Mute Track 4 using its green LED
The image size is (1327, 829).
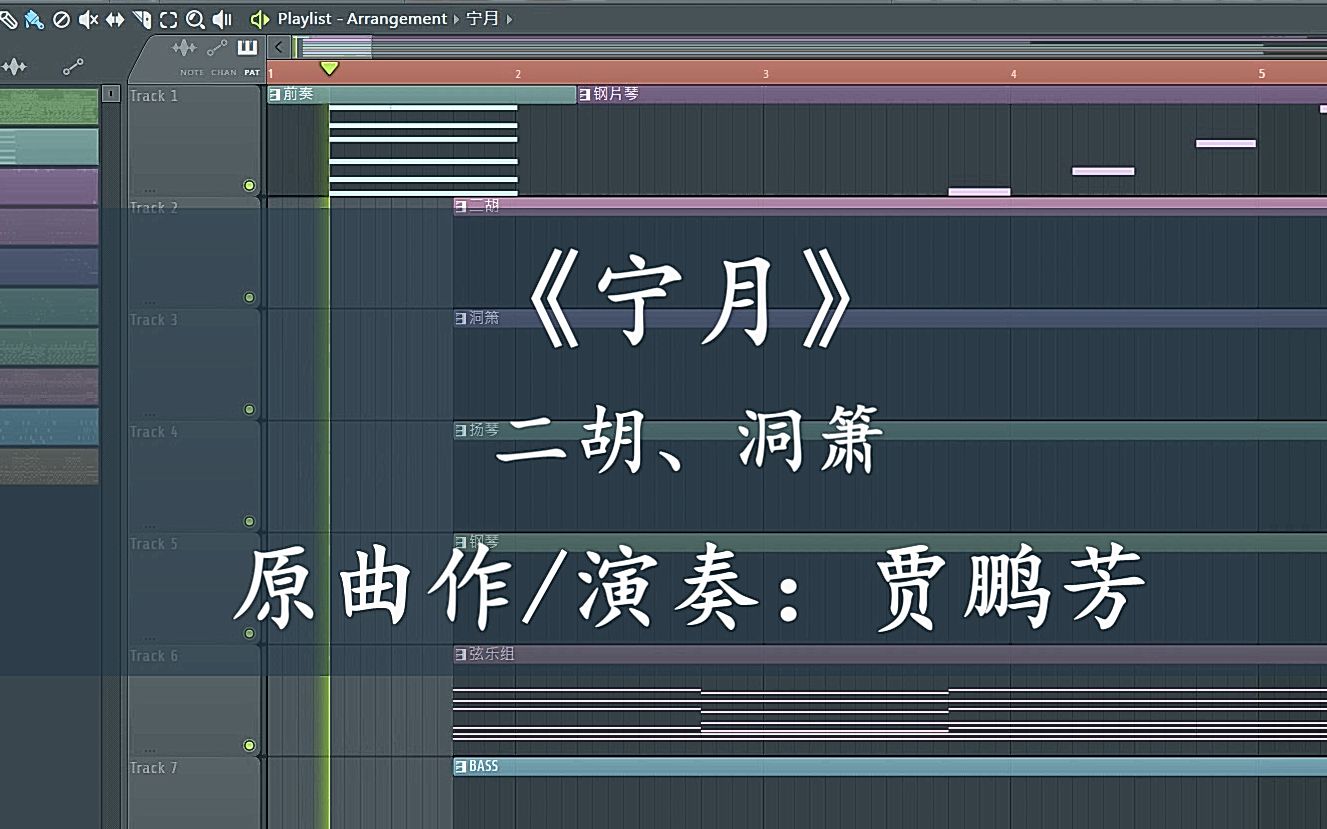[249, 522]
